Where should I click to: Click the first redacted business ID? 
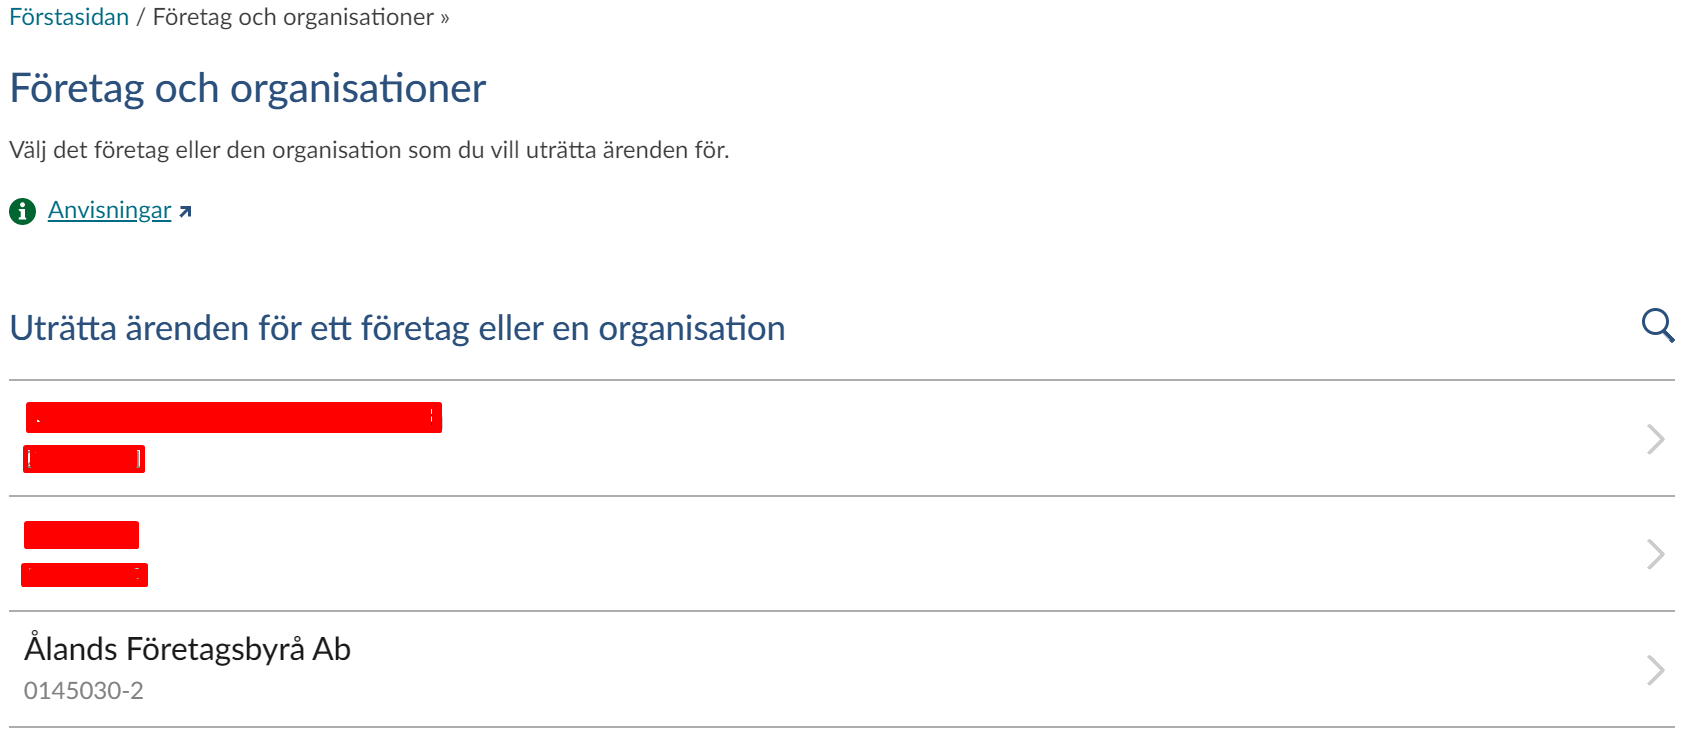[84, 459]
